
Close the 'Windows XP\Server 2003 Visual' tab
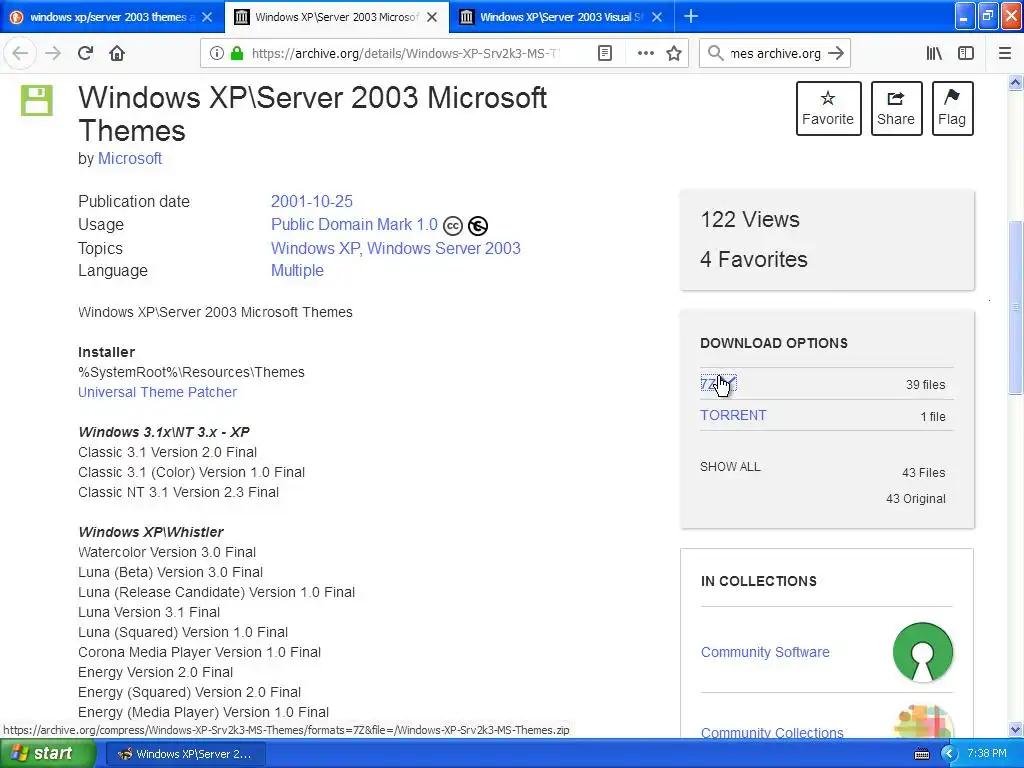click(x=657, y=17)
